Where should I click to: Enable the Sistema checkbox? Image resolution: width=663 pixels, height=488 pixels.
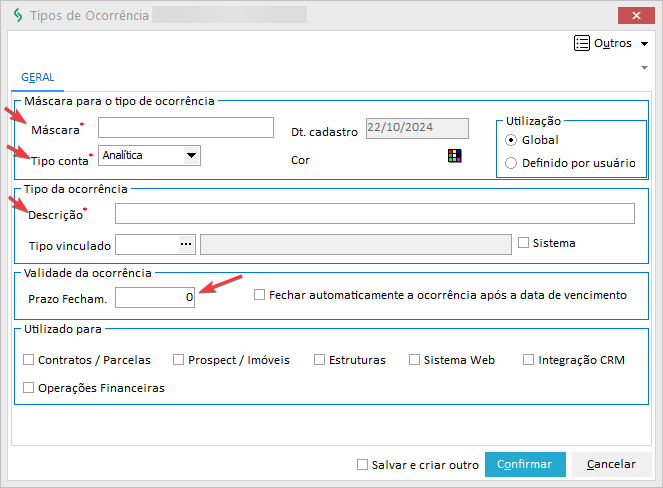click(523, 242)
